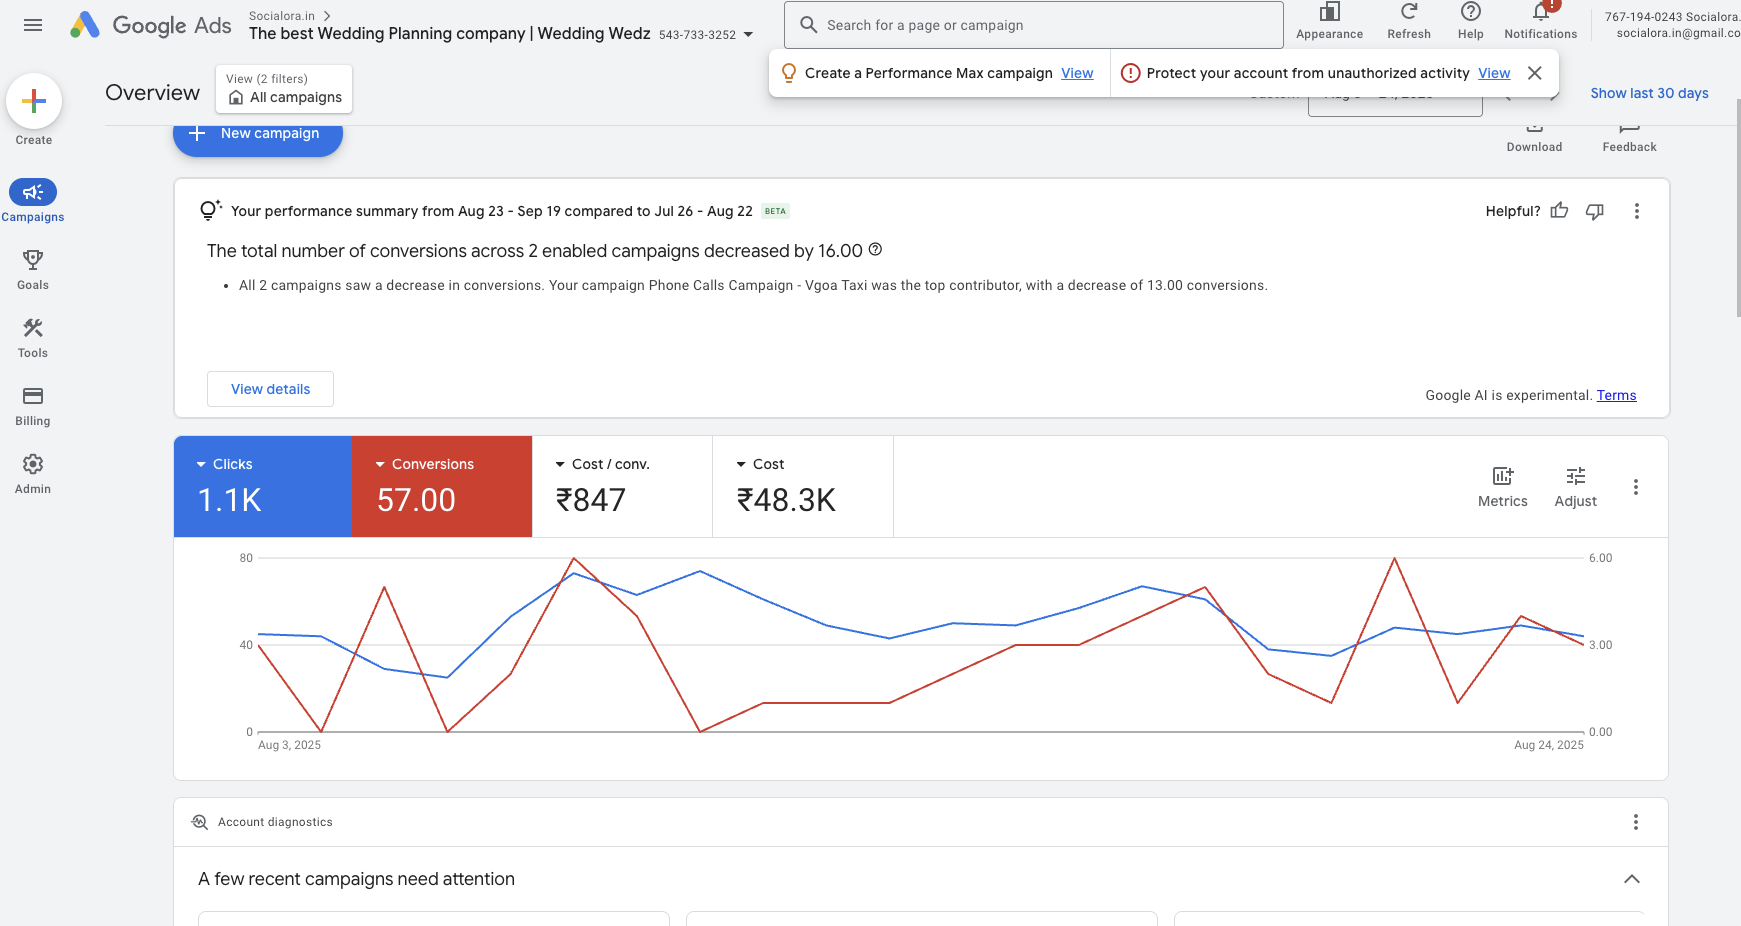Mark the performance summary as helpful
This screenshot has height=926, width=1741.
tap(1560, 211)
